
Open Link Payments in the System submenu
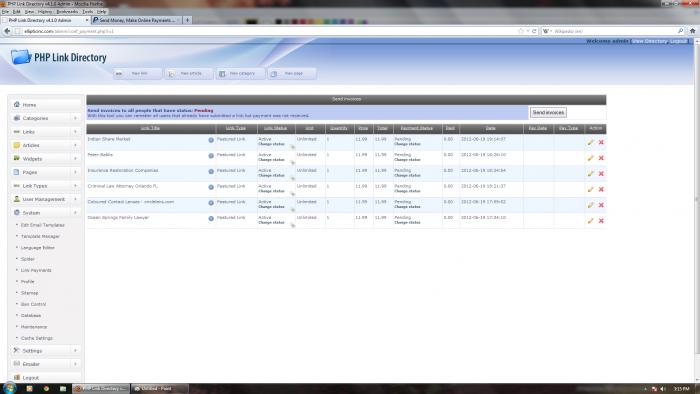tap(36, 270)
